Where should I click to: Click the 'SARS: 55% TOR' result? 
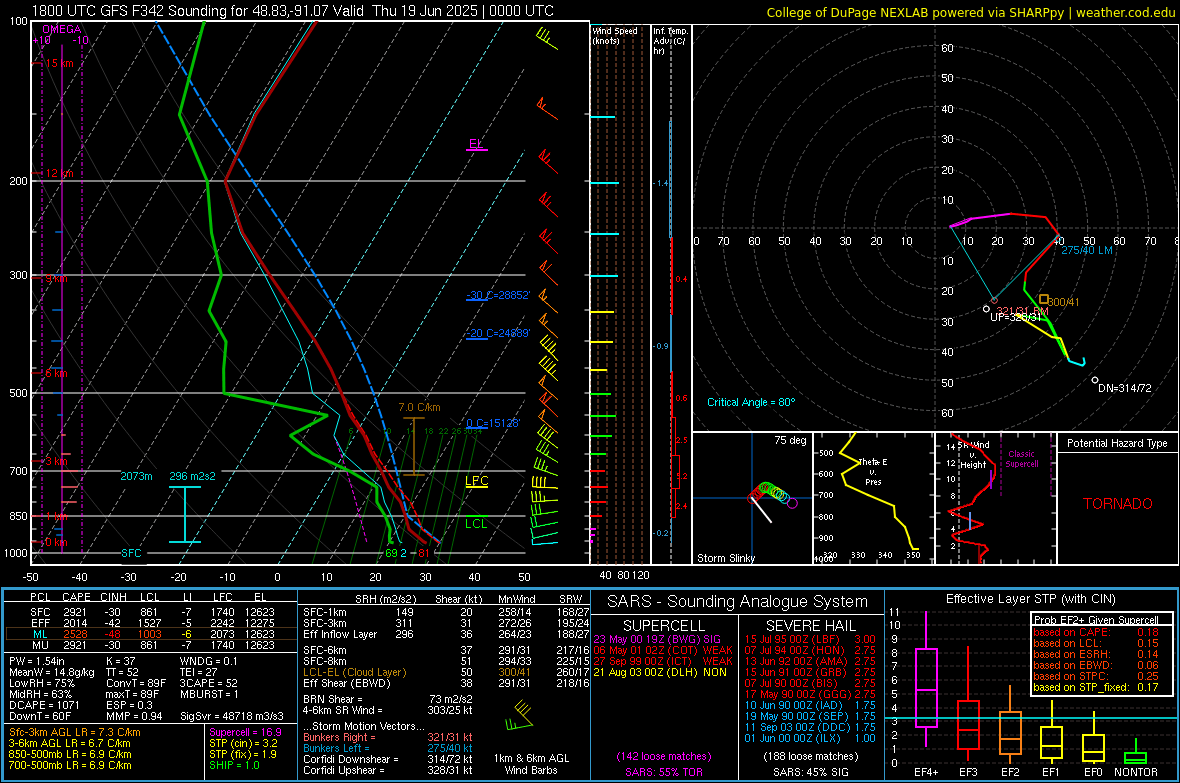(663, 772)
